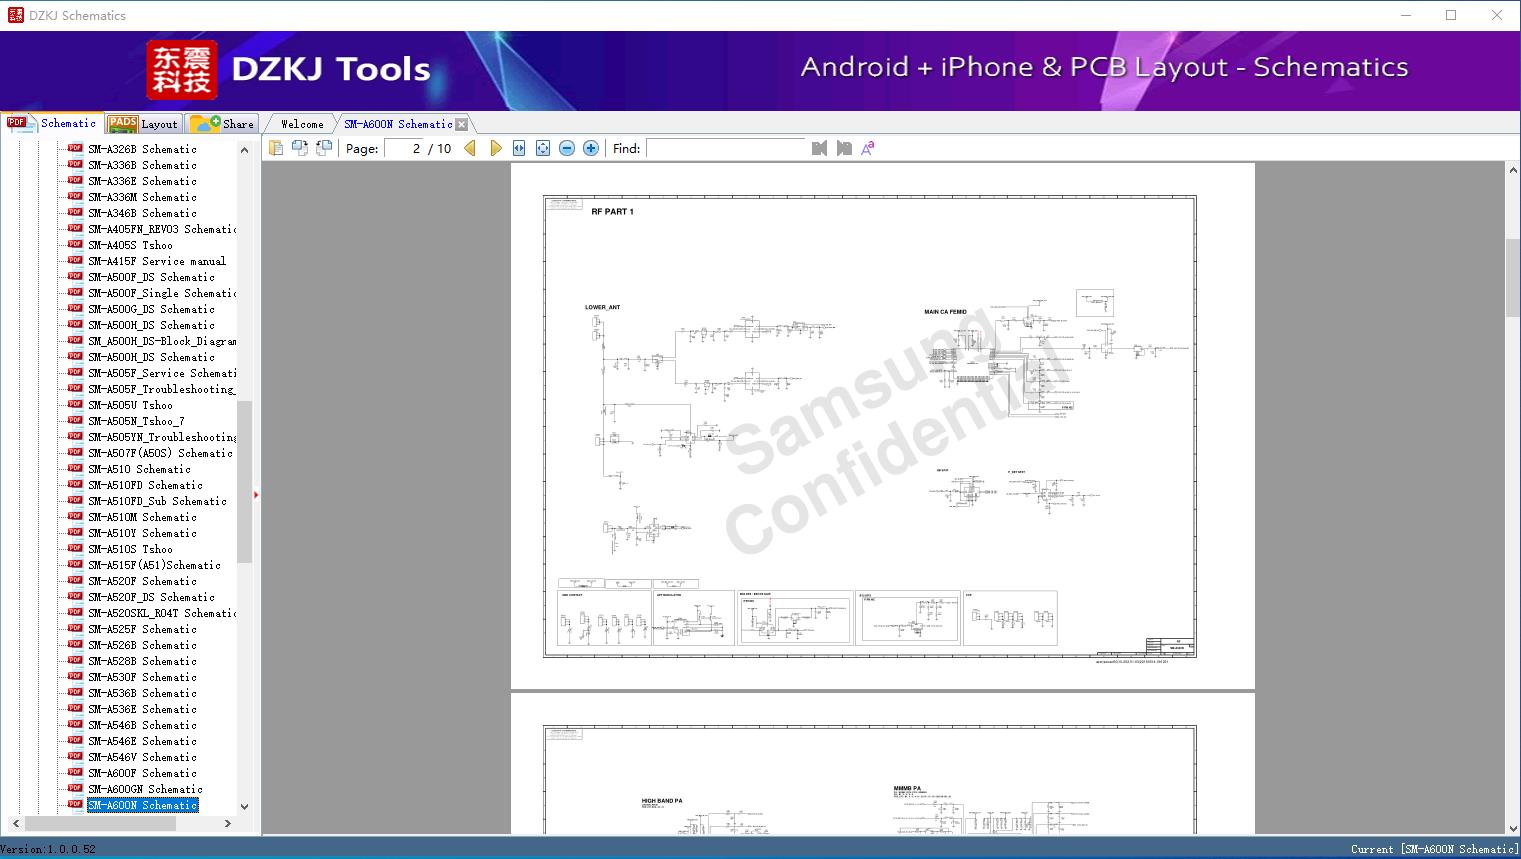This screenshot has height=859, width=1521.
Task: Open SM-A505F_Troubleshooting entry
Action: pos(162,389)
